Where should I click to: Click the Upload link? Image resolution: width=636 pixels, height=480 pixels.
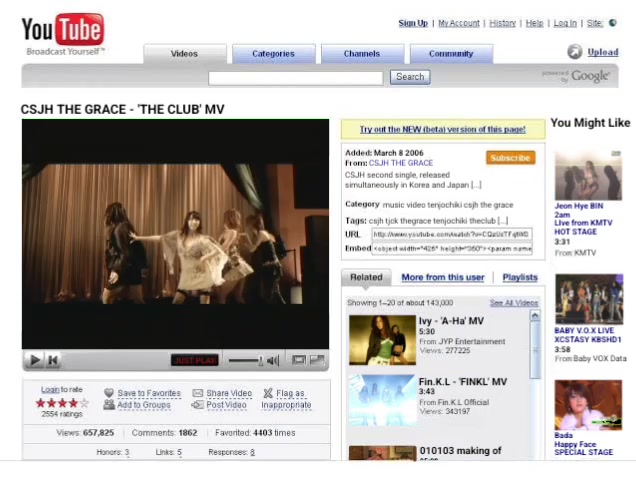pyautogui.click(x=603, y=52)
